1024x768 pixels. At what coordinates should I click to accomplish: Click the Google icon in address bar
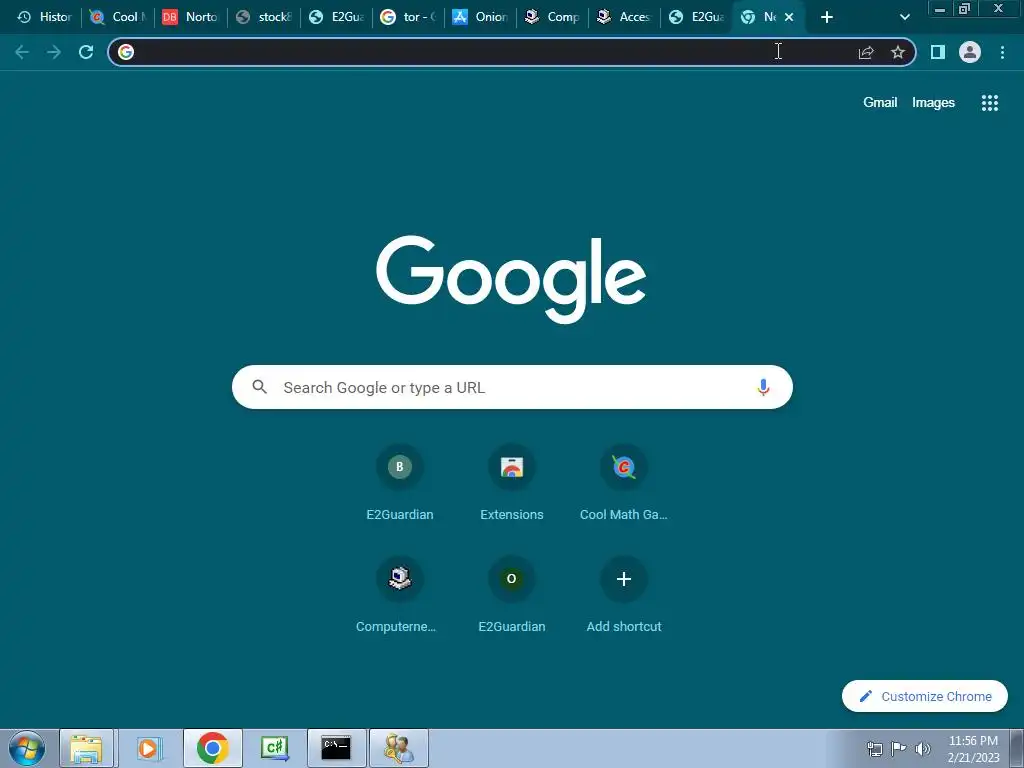(126, 52)
